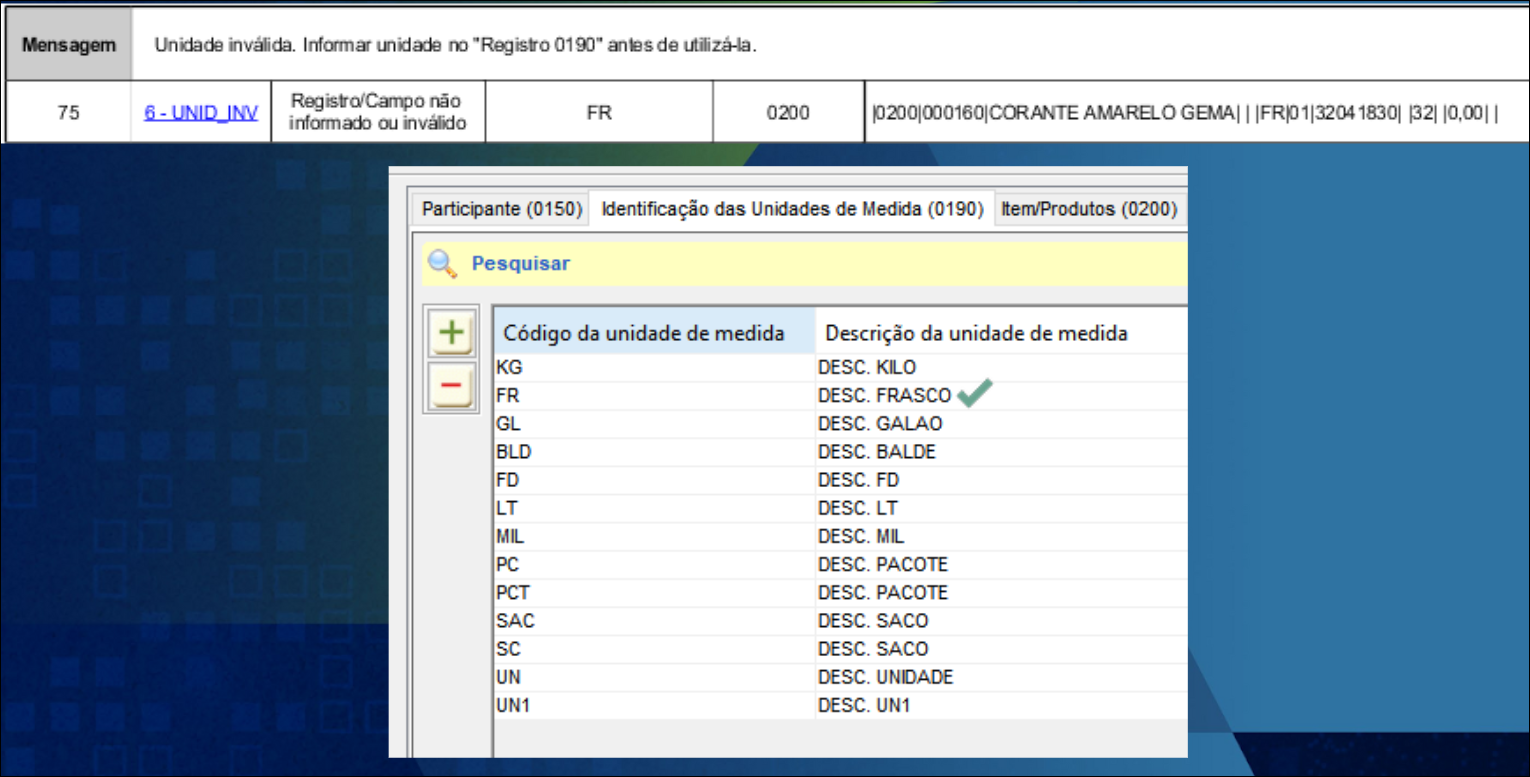This screenshot has height=777, width=1530.
Task: Click the DESC. UNIDADE description cell
Action: 1001,677
